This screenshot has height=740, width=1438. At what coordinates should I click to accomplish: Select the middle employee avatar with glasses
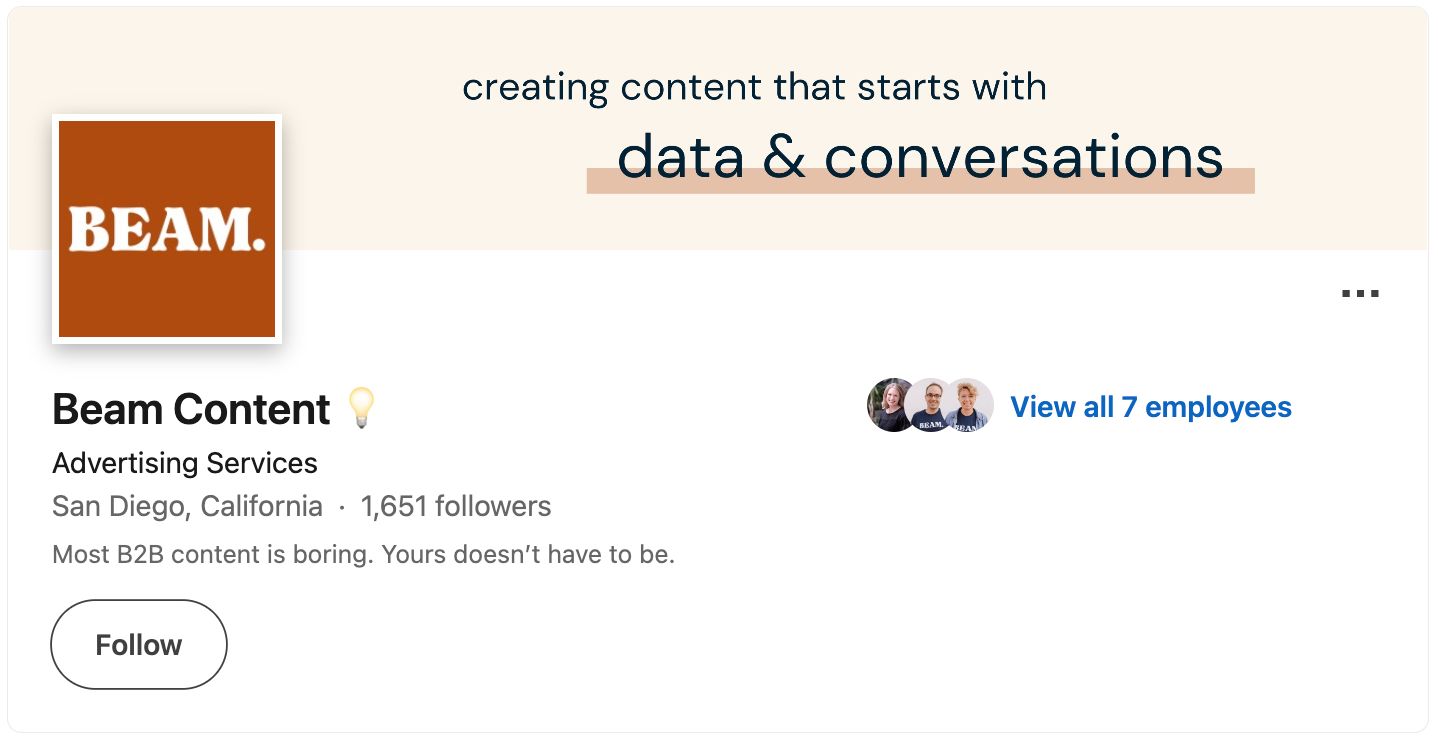[930, 405]
